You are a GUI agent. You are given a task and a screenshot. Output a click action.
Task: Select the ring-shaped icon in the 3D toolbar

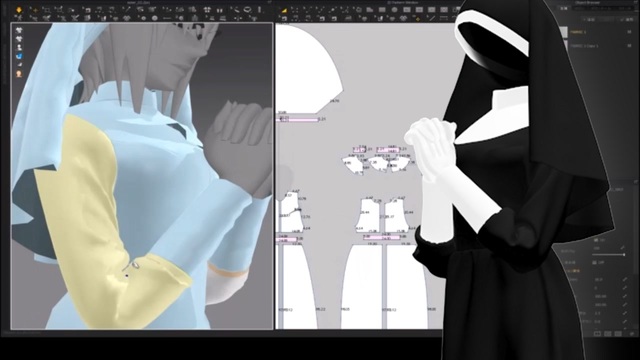tap(247, 9)
